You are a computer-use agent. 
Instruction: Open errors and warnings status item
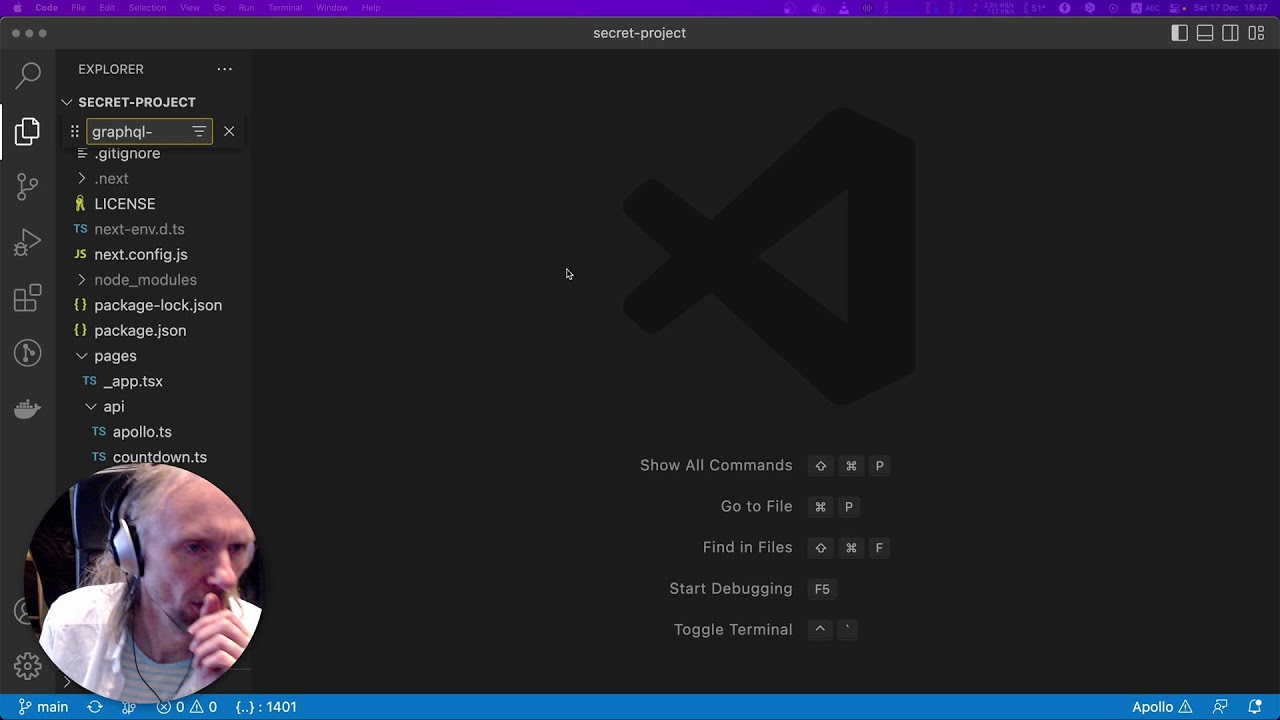pos(187,707)
